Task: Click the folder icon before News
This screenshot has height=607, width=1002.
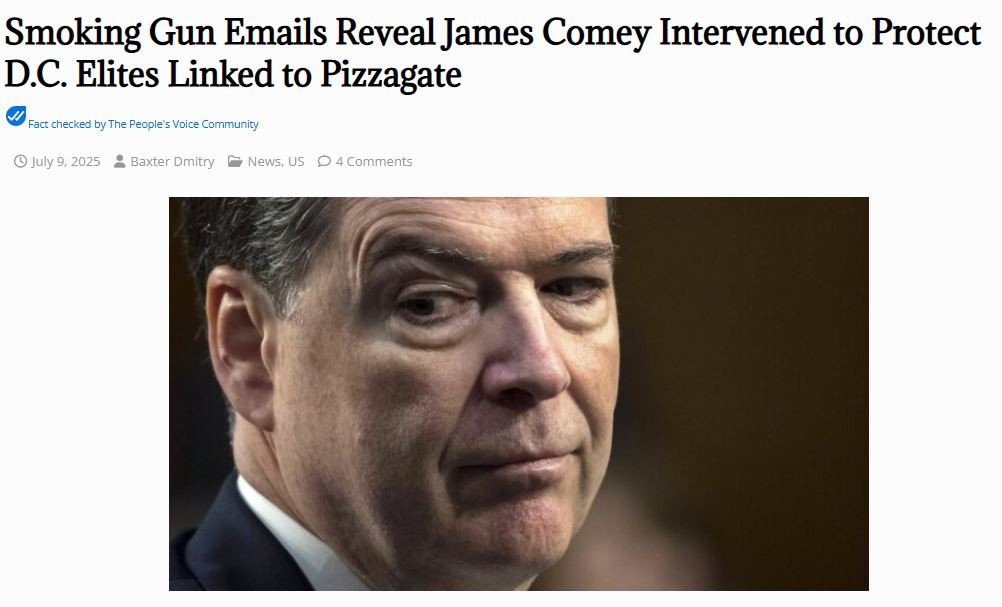Action: (x=235, y=162)
